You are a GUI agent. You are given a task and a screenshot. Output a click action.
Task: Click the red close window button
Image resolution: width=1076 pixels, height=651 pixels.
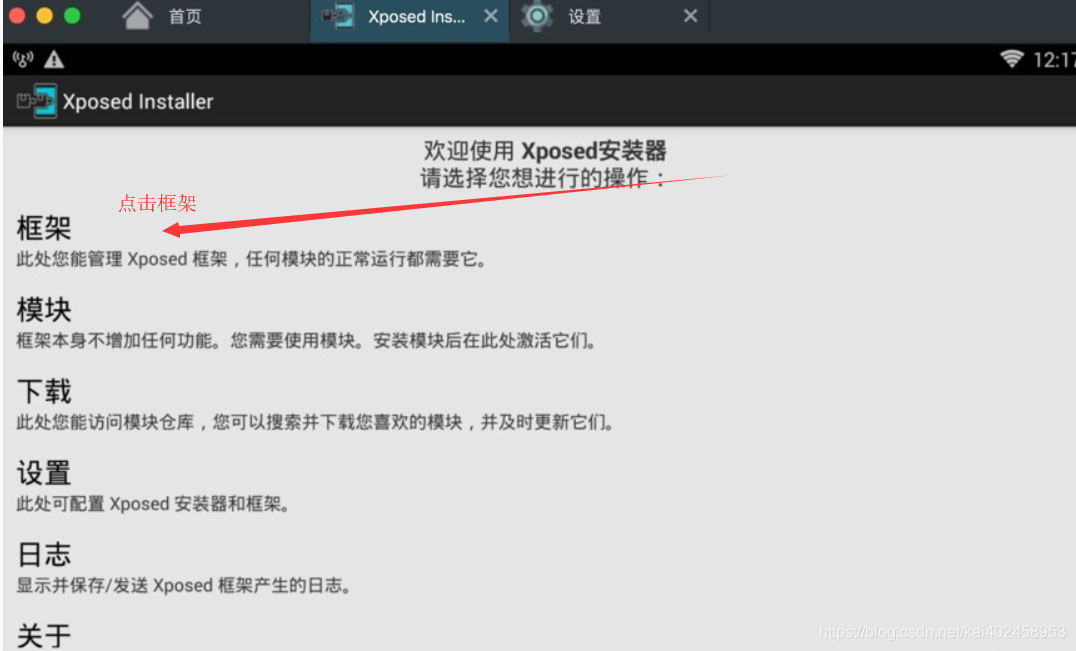click(x=17, y=16)
